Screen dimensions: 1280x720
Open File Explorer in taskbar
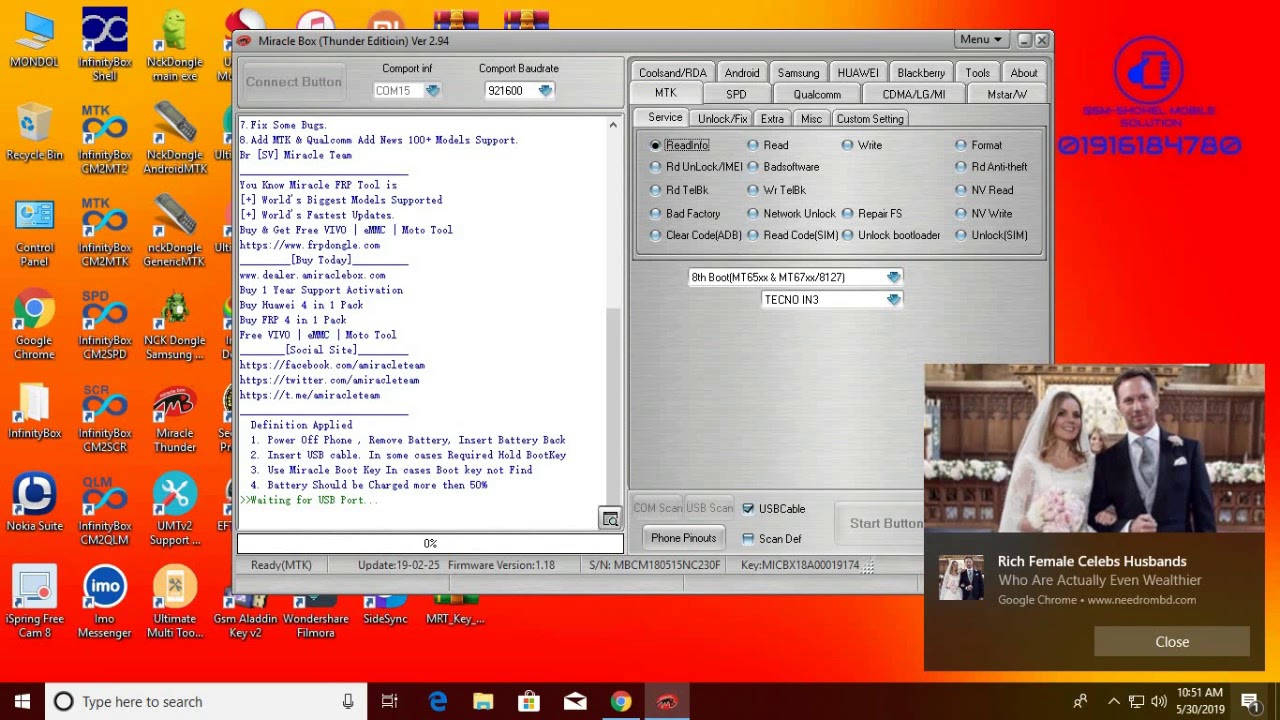coord(483,702)
